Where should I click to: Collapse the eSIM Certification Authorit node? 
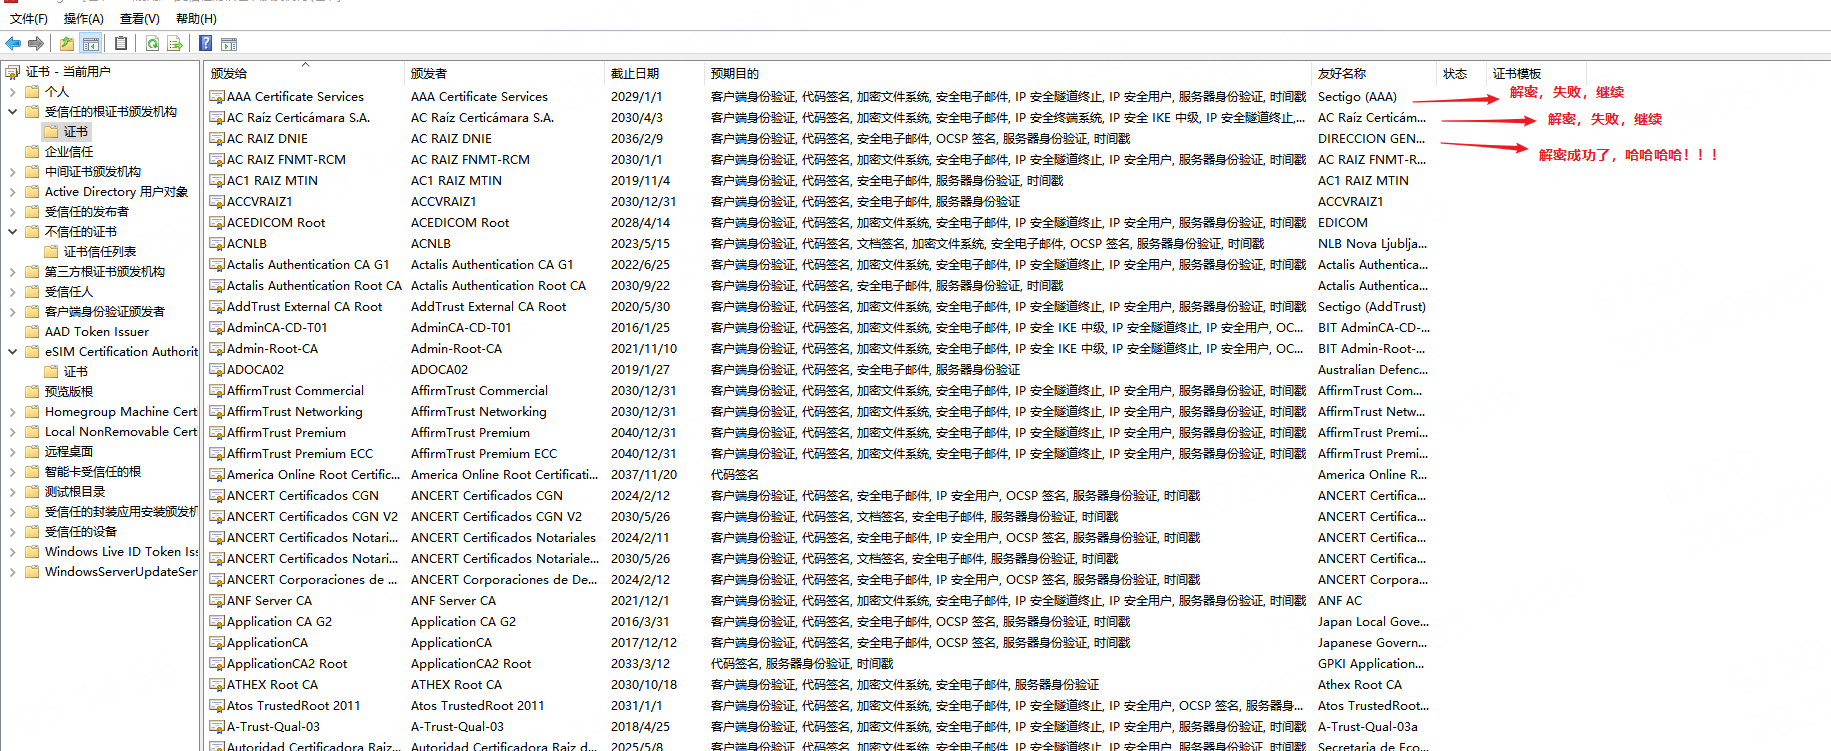pyautogui.click(x=13, y=352)
